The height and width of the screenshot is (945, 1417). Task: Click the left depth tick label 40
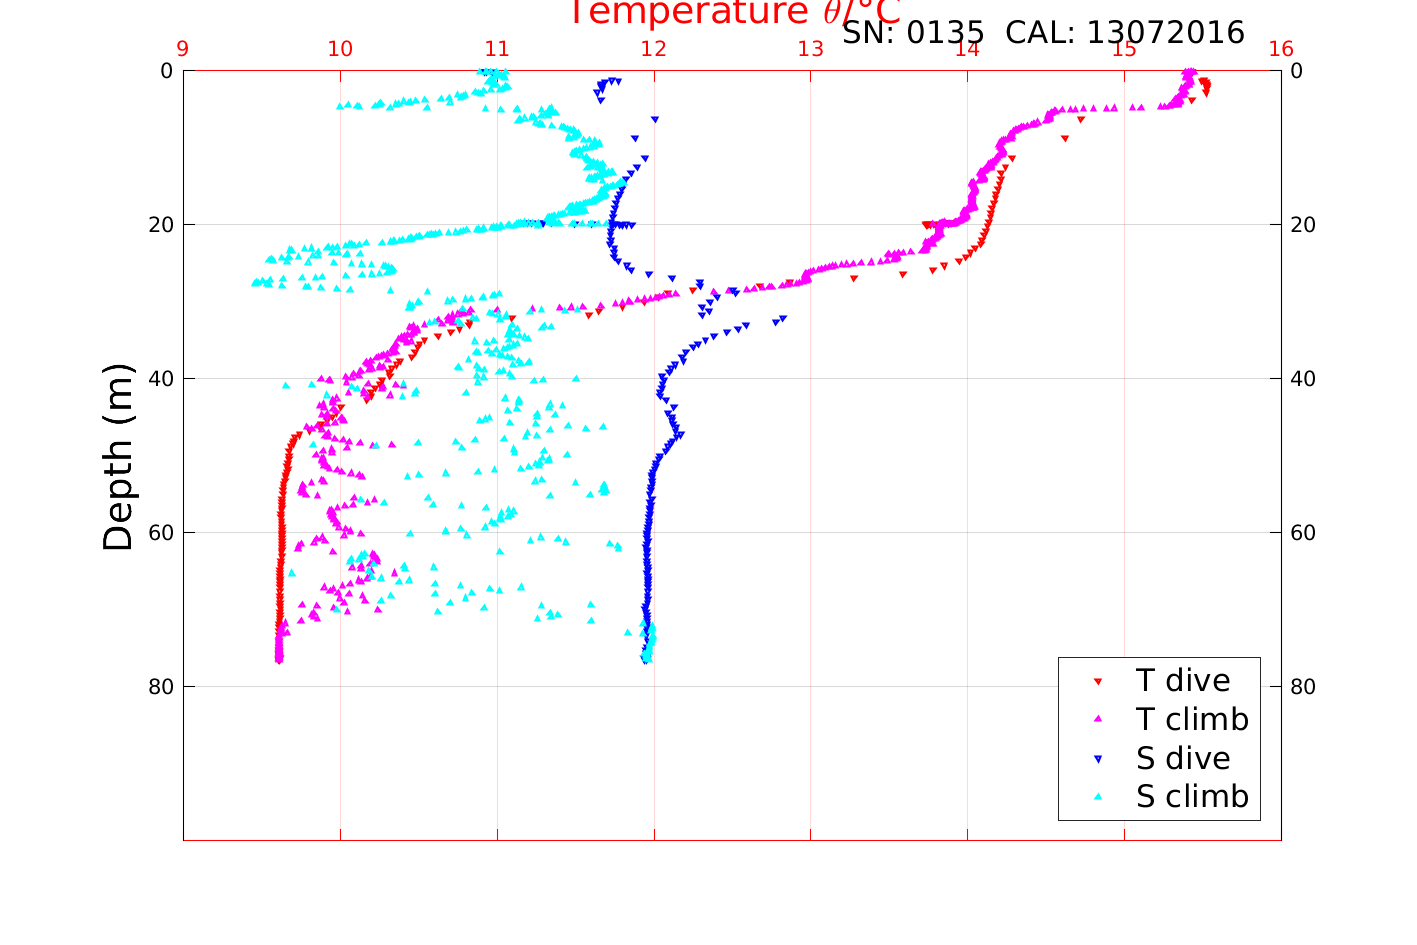point(161,379)
